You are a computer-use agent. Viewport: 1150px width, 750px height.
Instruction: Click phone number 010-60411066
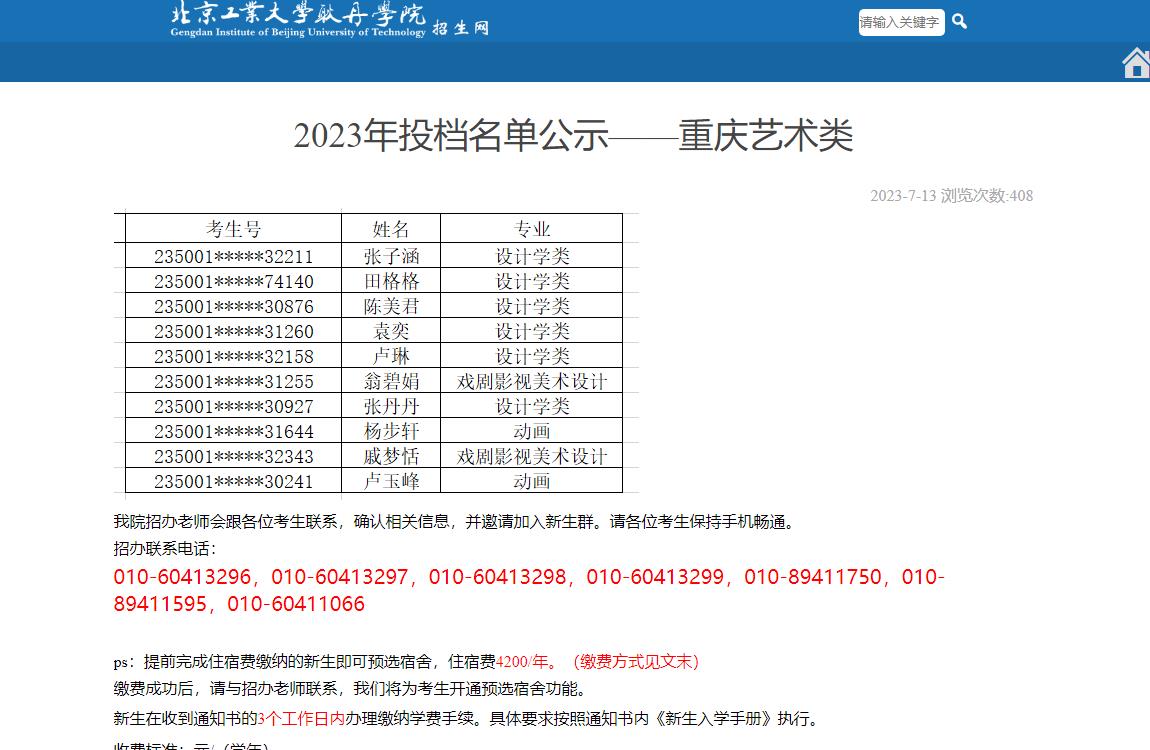click(x=296, y=604)
